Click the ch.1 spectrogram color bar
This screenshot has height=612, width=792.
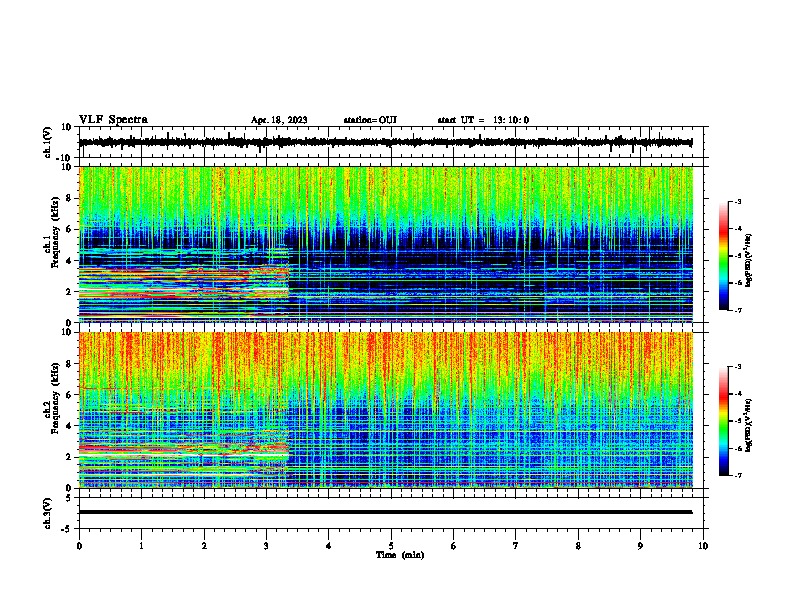coord(723,256)
